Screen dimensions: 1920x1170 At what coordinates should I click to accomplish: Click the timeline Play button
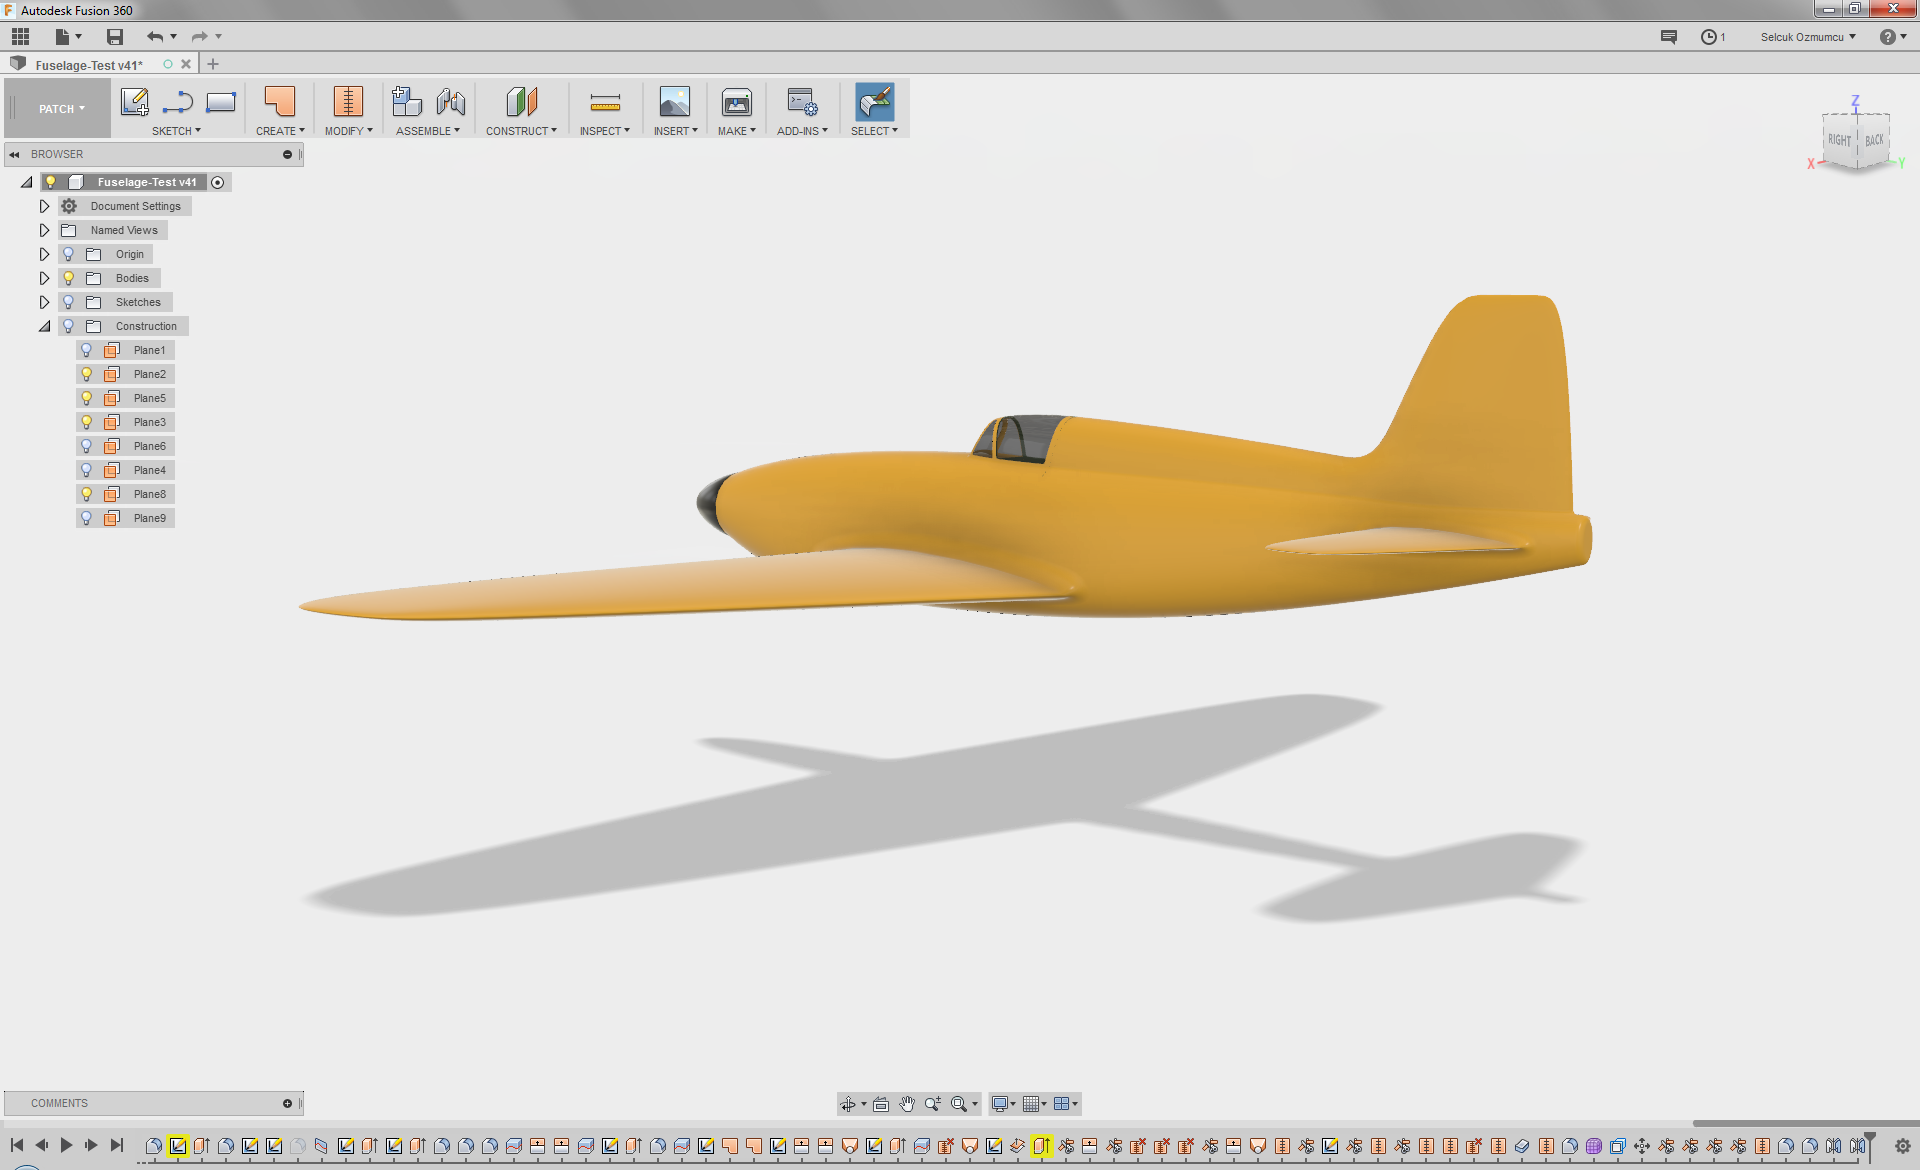pos(66,1145)
